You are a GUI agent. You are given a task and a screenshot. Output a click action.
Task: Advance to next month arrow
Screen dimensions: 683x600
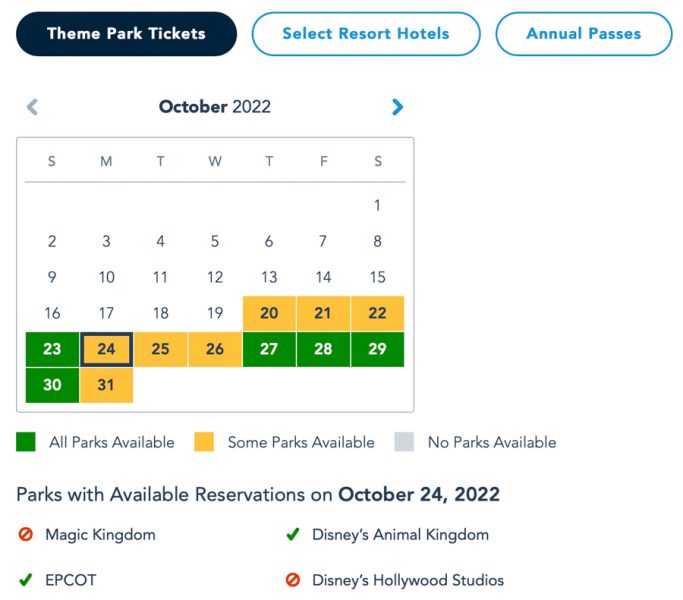point(398,107)
